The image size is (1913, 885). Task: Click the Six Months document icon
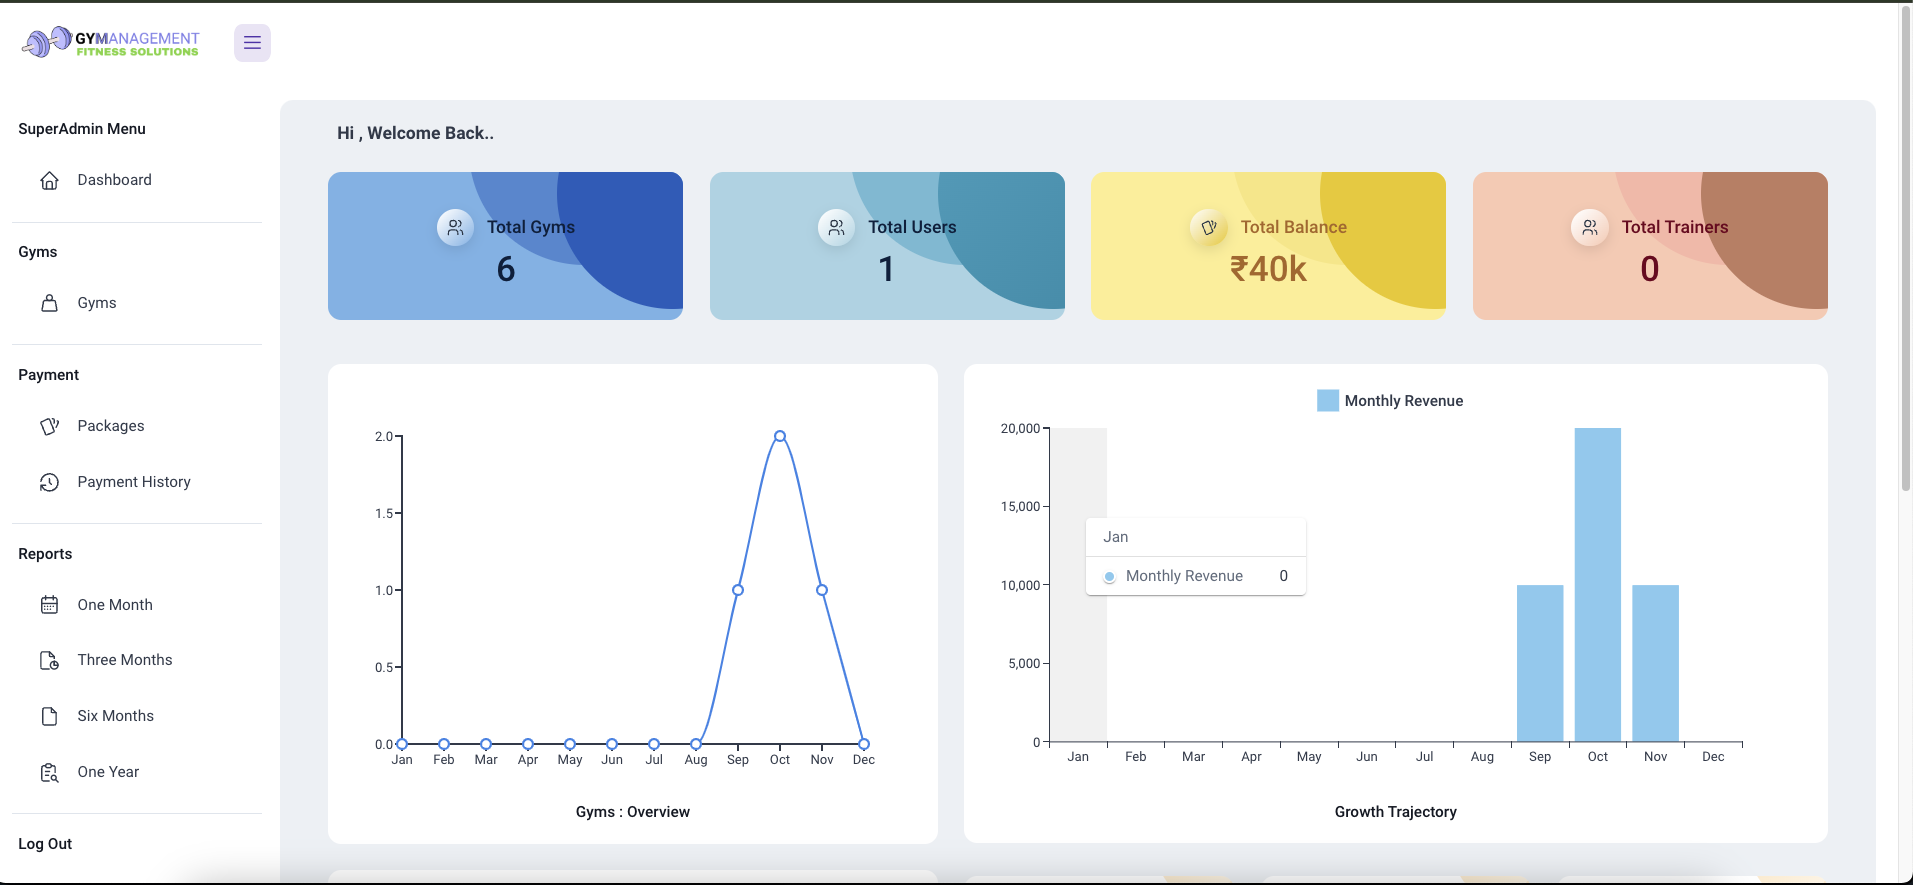[x=49, y=716]
